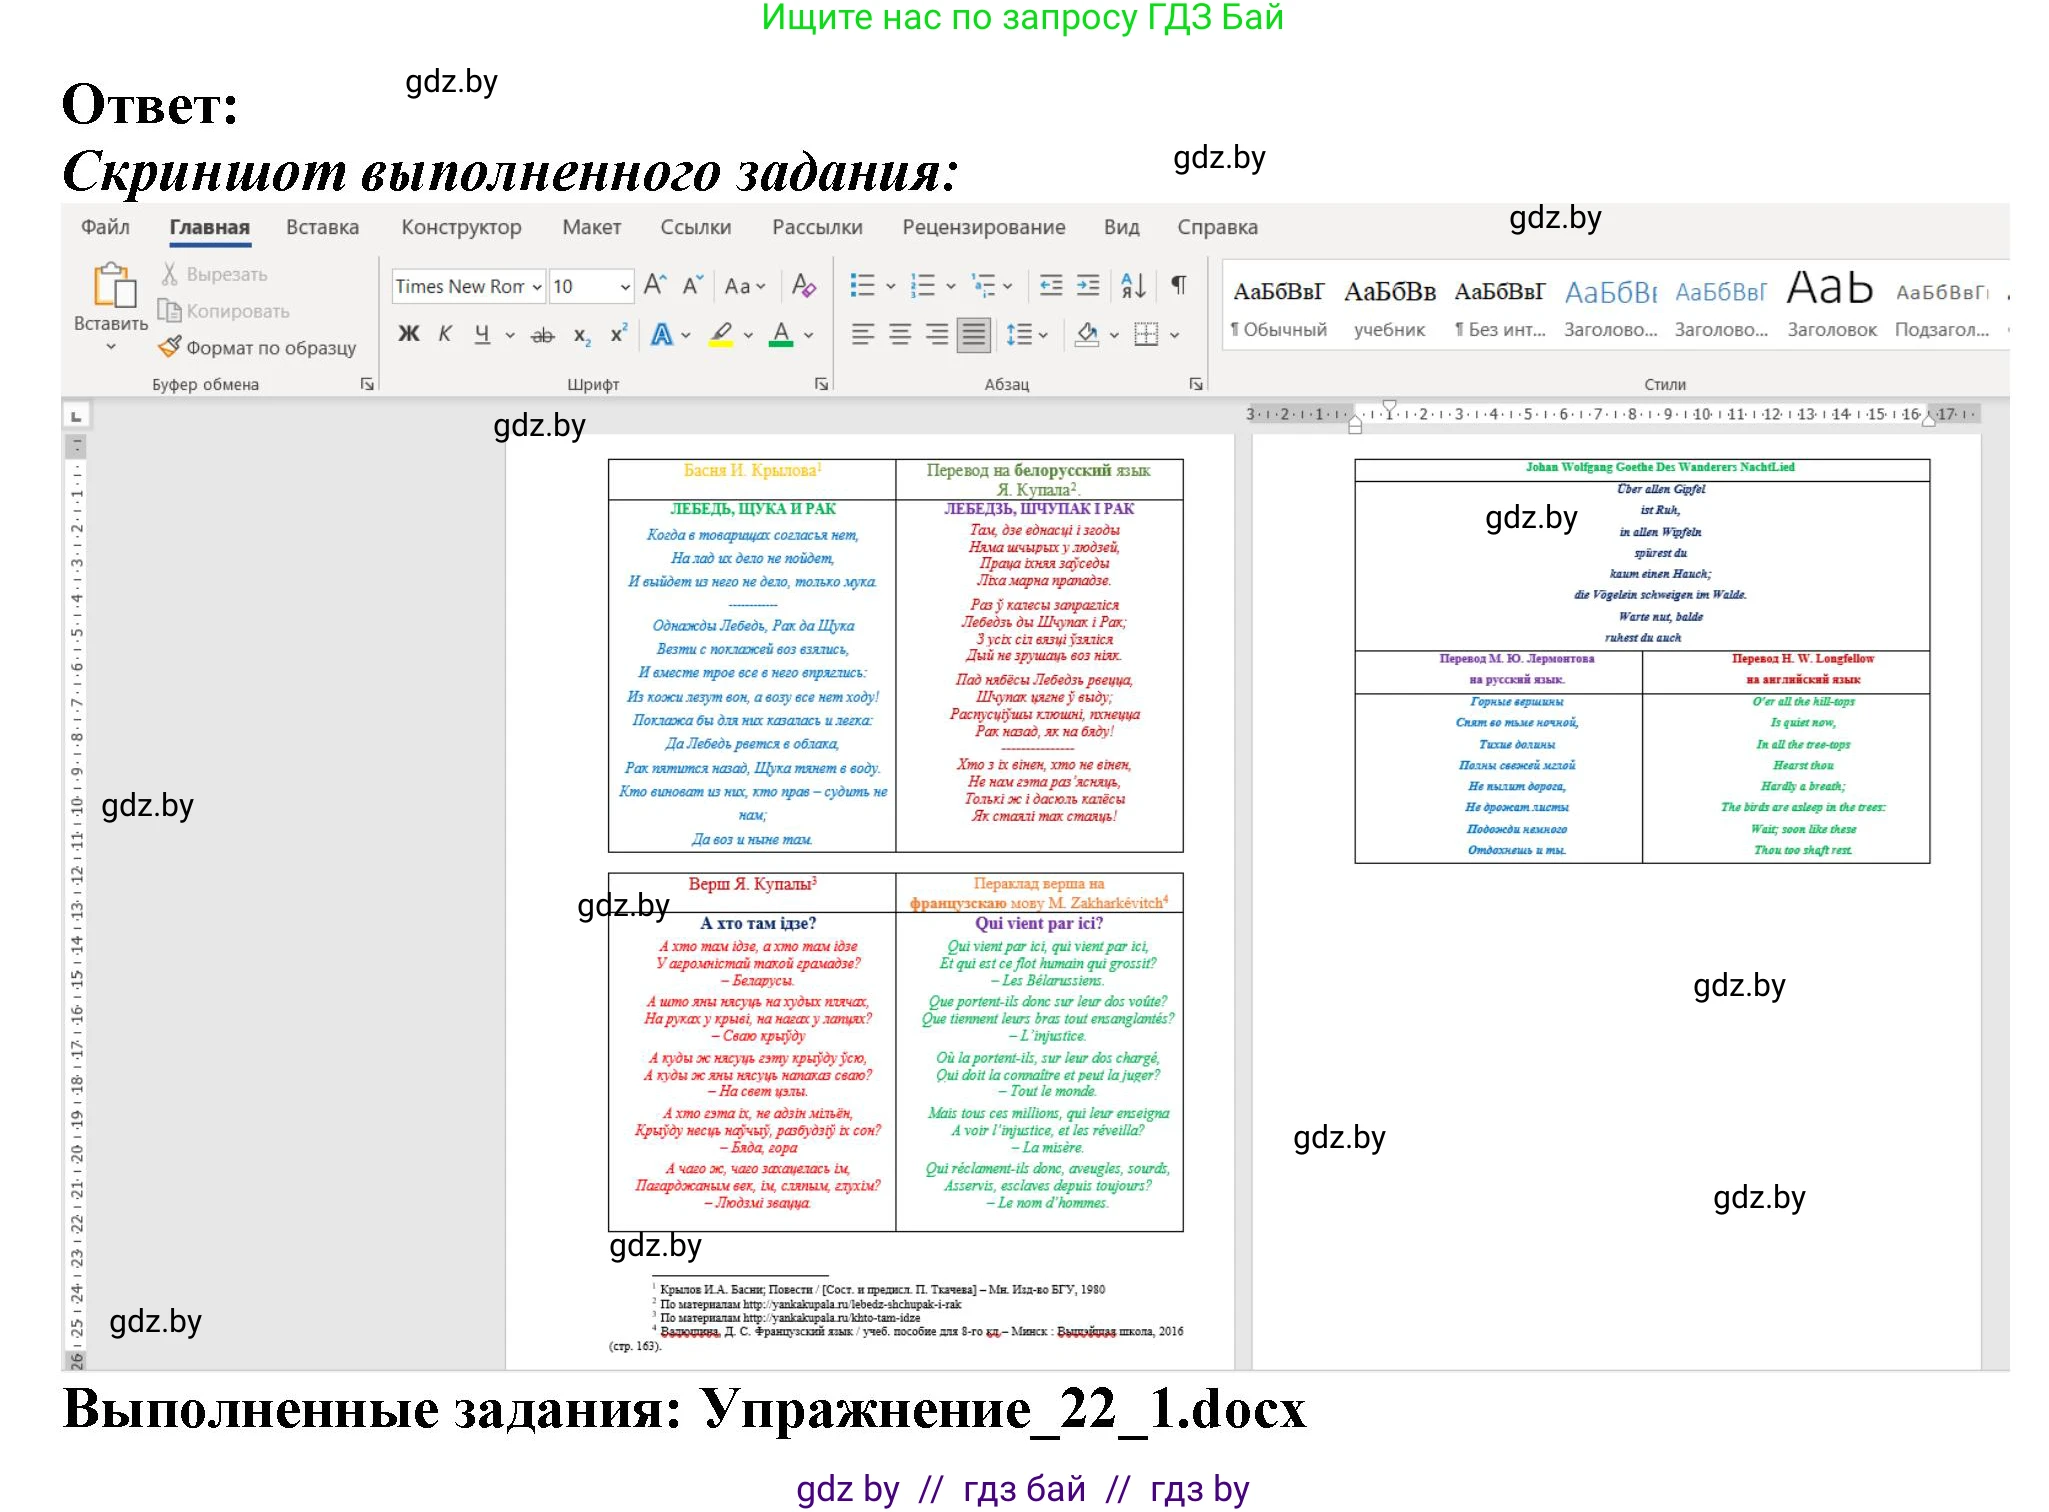This screenshot has width=2049, height=1512.
Task: Toggle bold (Ж) formatting
Action: (408, 334)
